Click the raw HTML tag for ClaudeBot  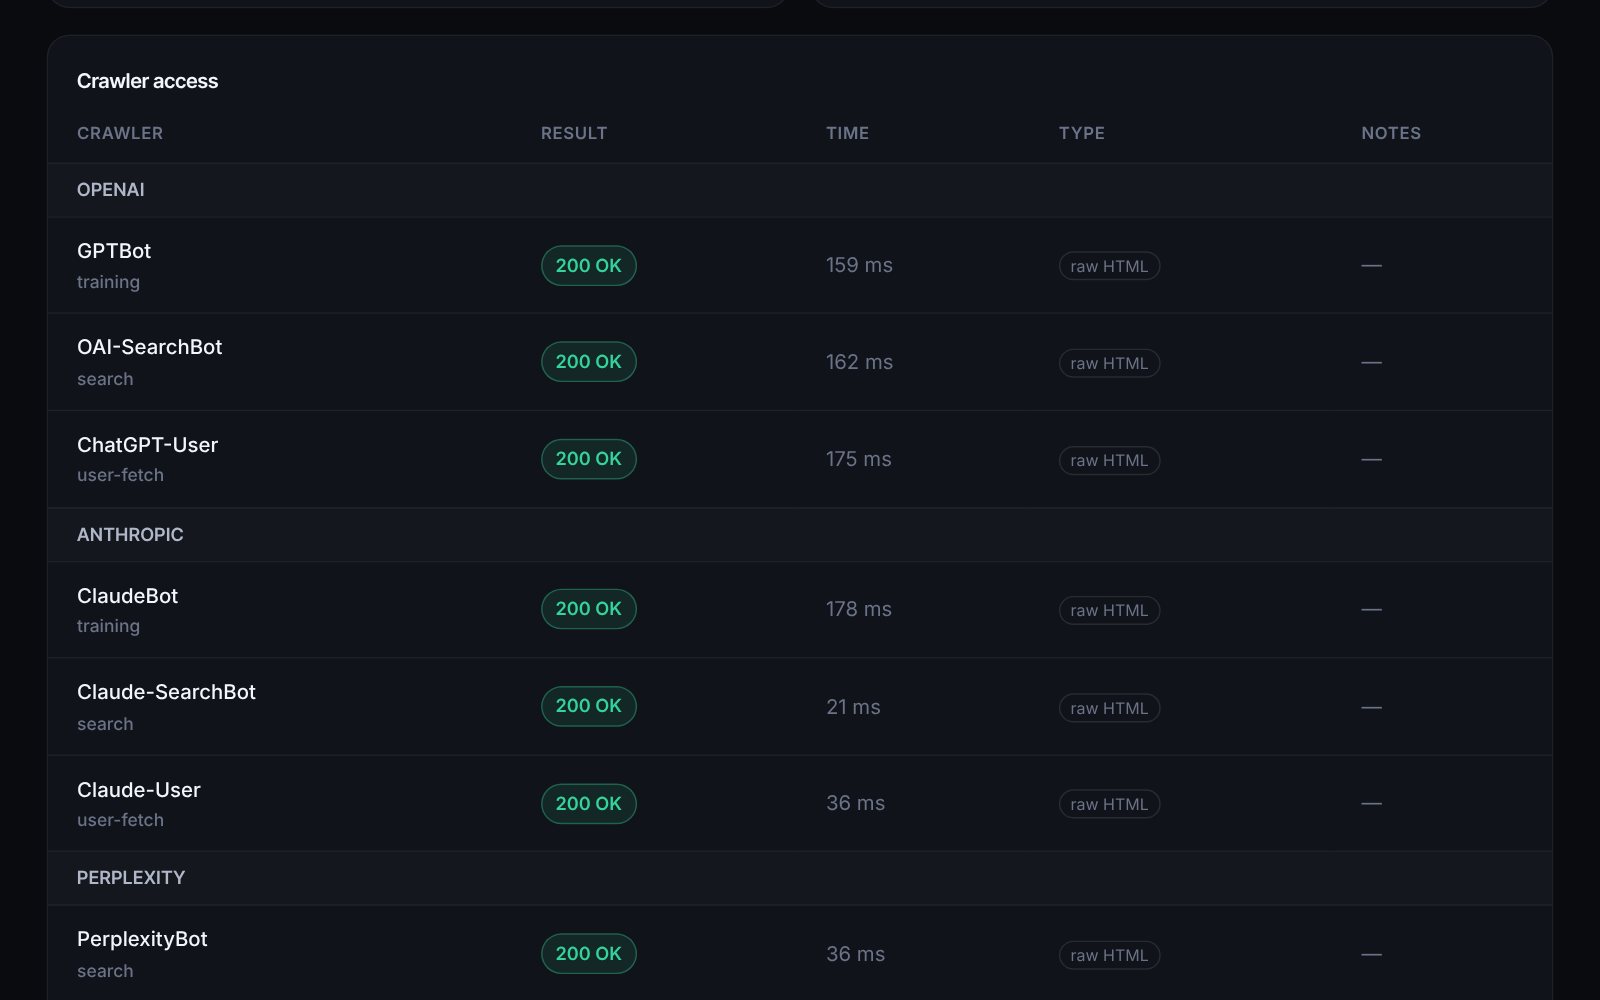point(1109,610)
